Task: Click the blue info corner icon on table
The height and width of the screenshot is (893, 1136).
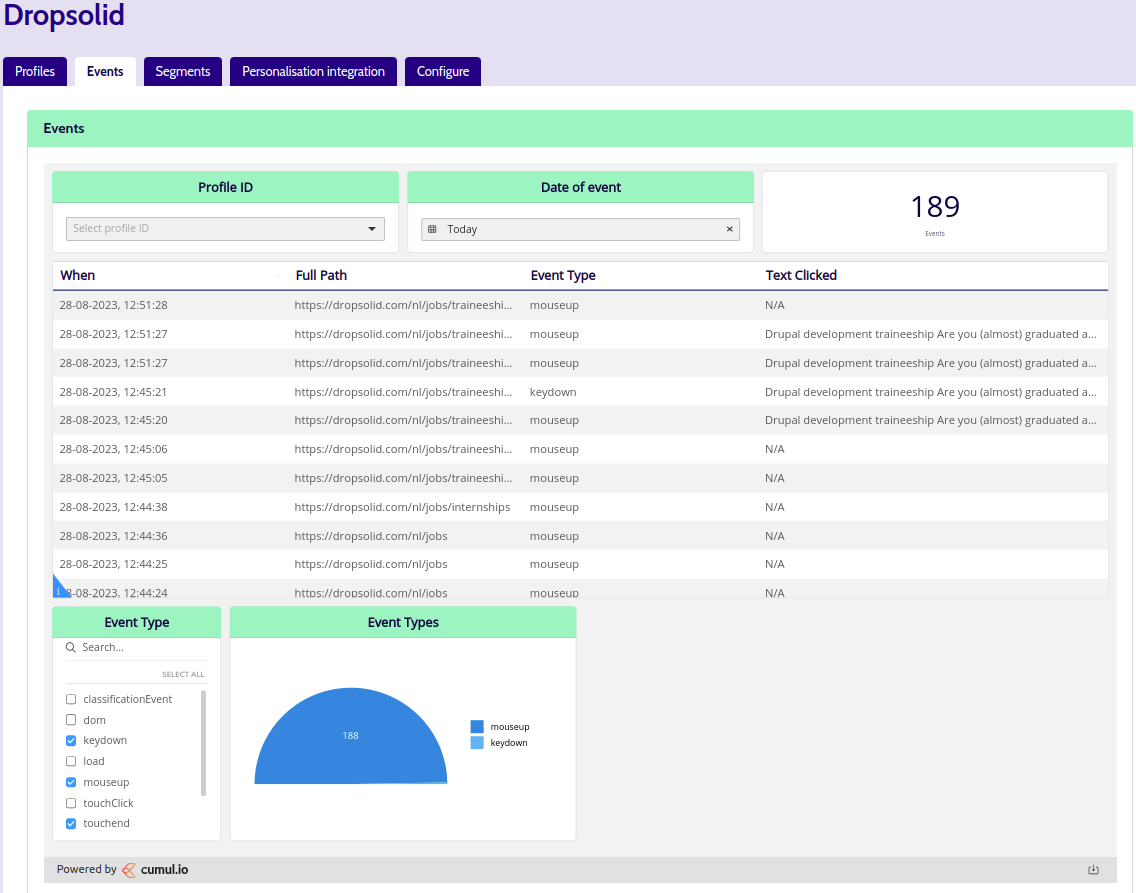Action: [59, 588]
